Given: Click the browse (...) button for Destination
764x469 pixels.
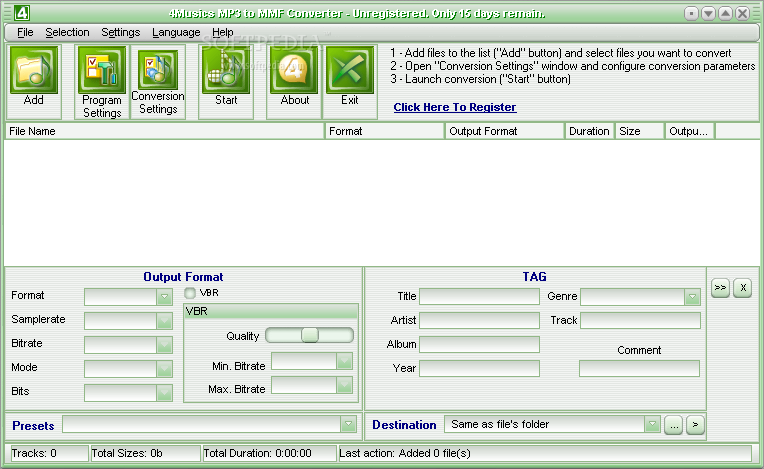Looking at the screenshot, I should pyautogui.click(x=673, y=425).
